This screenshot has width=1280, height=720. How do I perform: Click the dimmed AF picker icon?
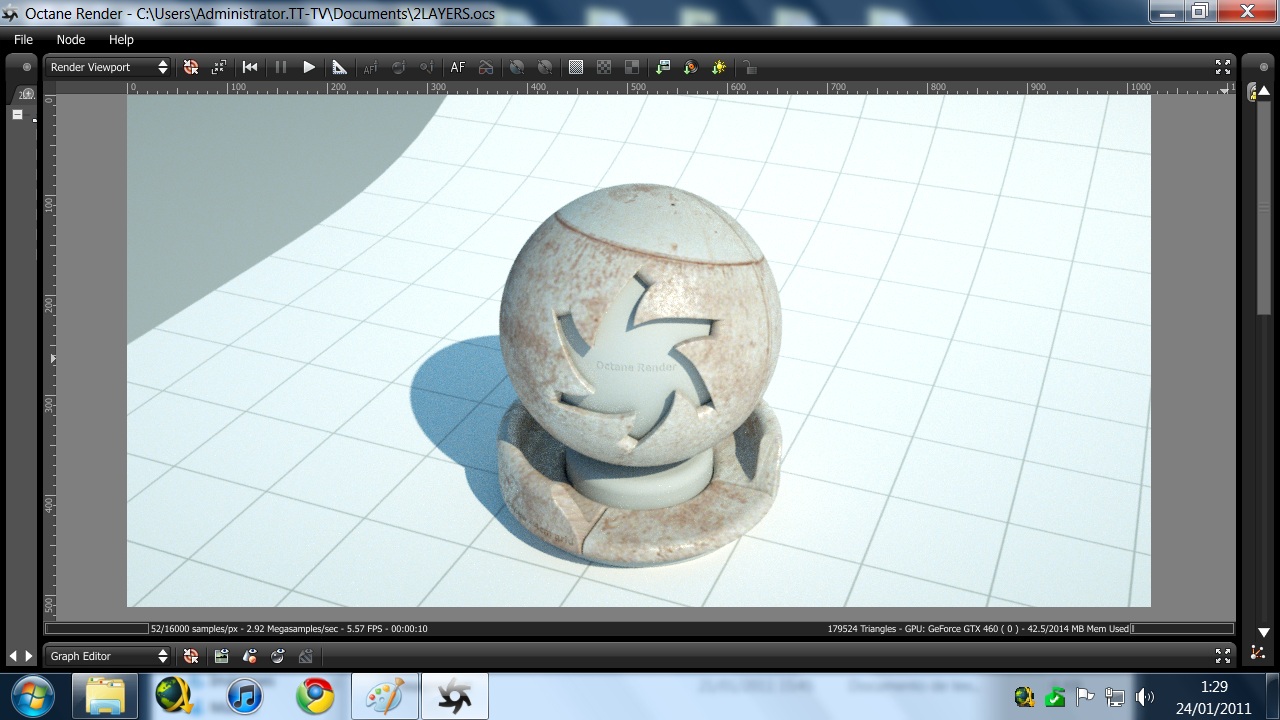(x=370, y=67)
